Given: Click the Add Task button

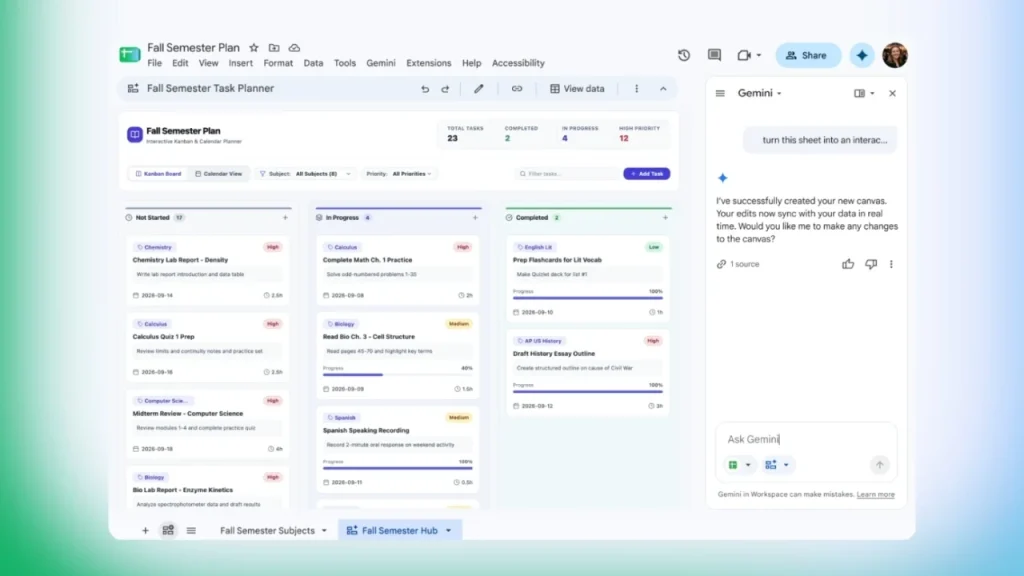Looking at the screenshot, I should [x=647, y=174].
